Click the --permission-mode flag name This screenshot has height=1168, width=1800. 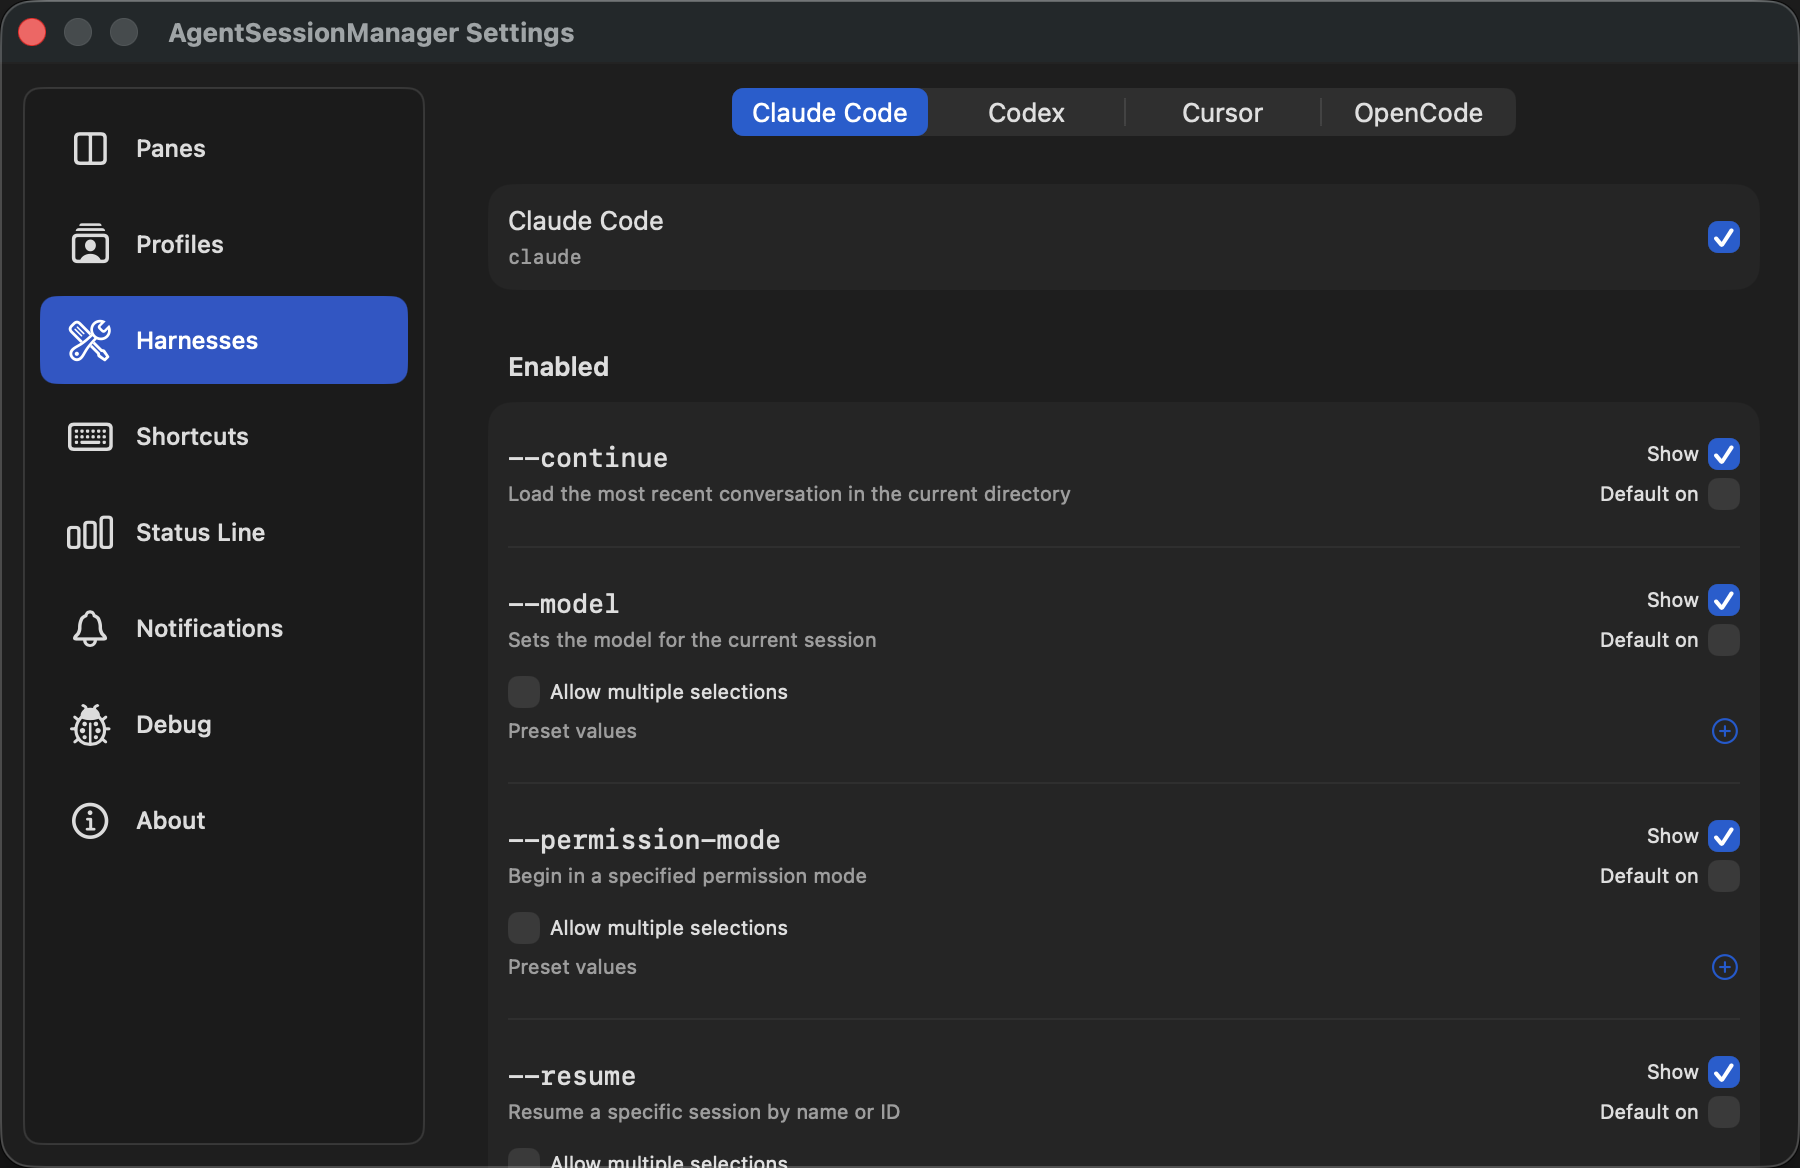coord(644,840)
